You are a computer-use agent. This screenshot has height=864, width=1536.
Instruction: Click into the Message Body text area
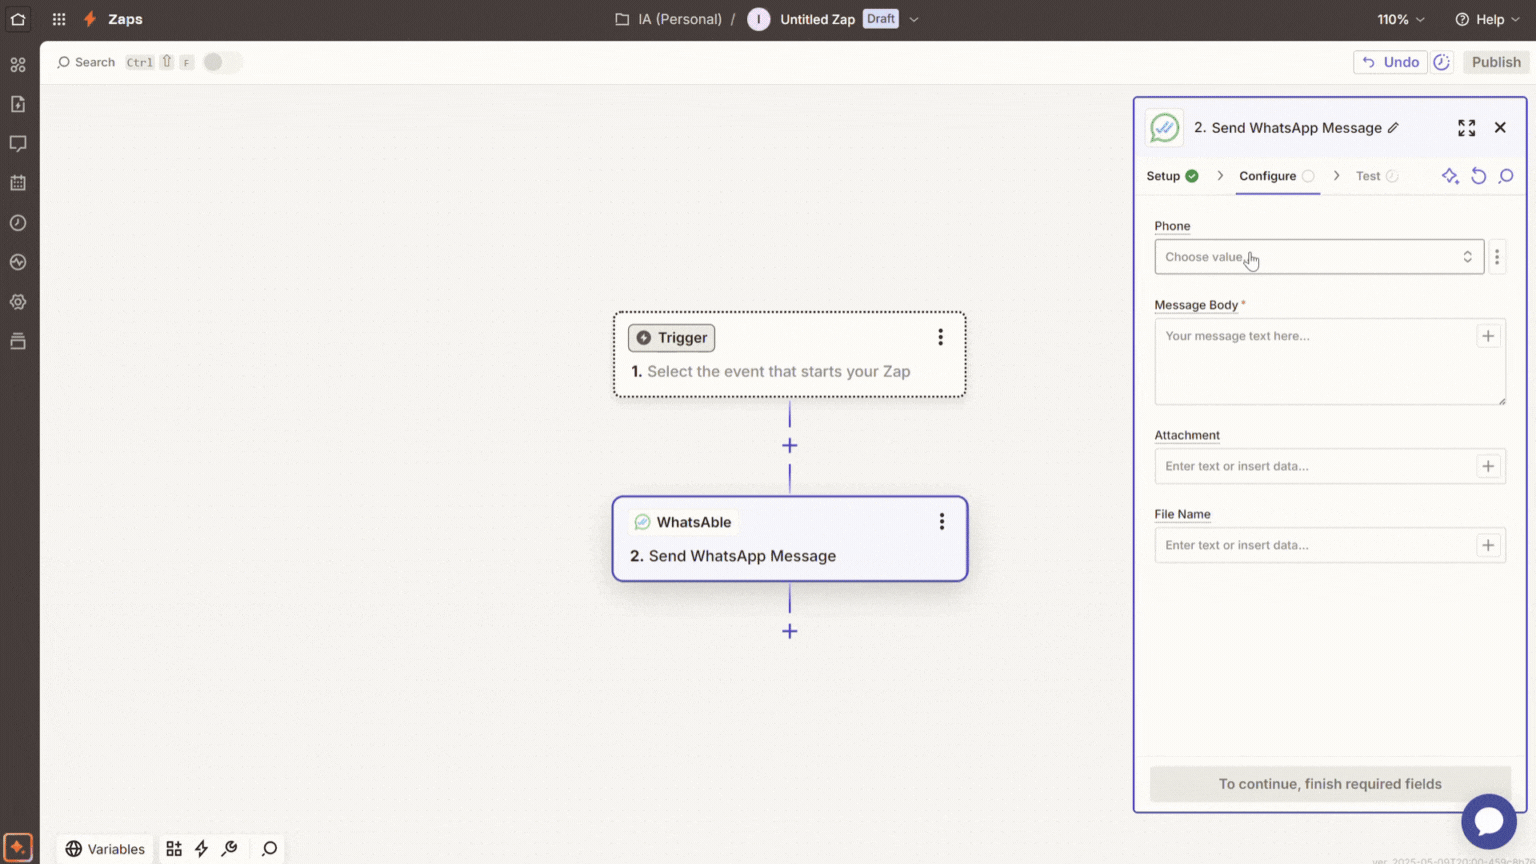(x=1330, y=362)
